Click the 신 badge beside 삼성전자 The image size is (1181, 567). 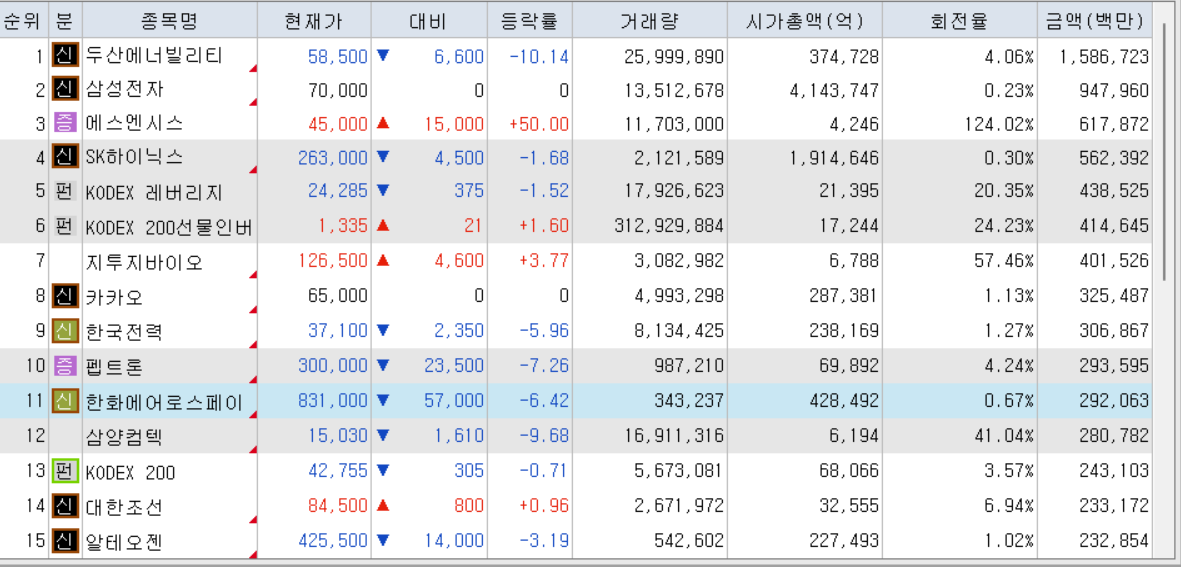pos(65,90)
